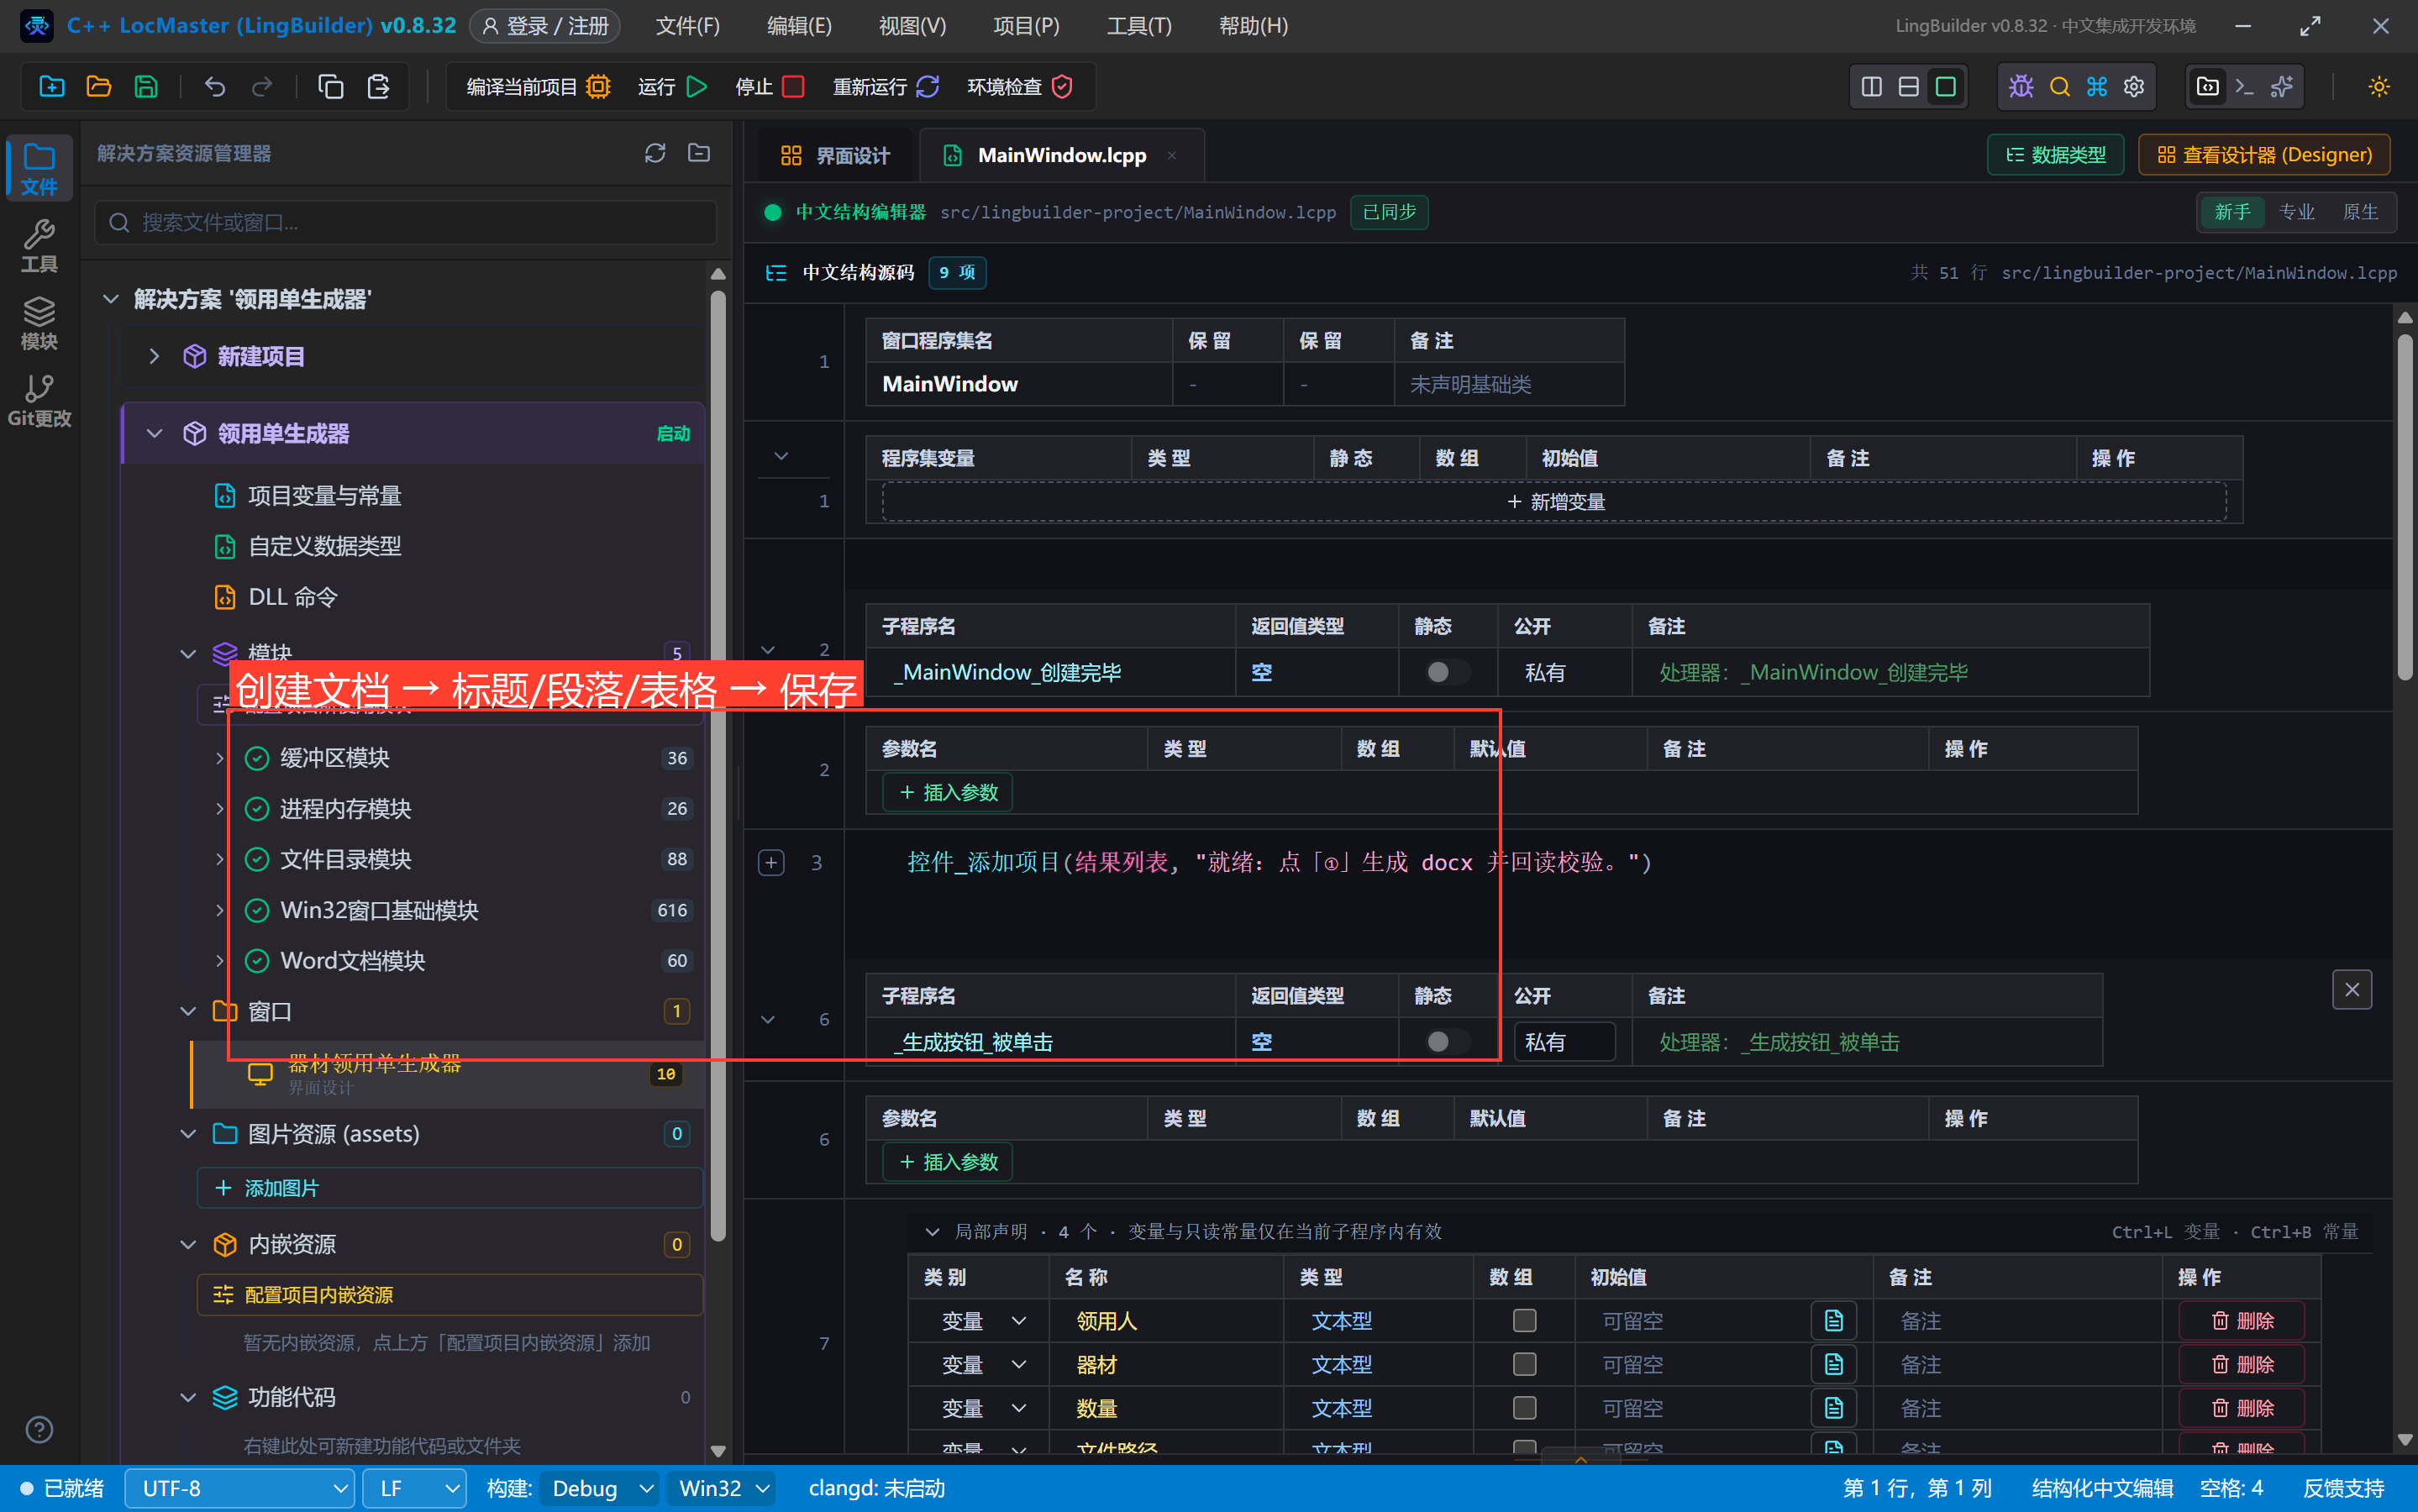Redo the last undone action
Image resolution: width=2418 pixels, height=1512 pixels.
262,87
